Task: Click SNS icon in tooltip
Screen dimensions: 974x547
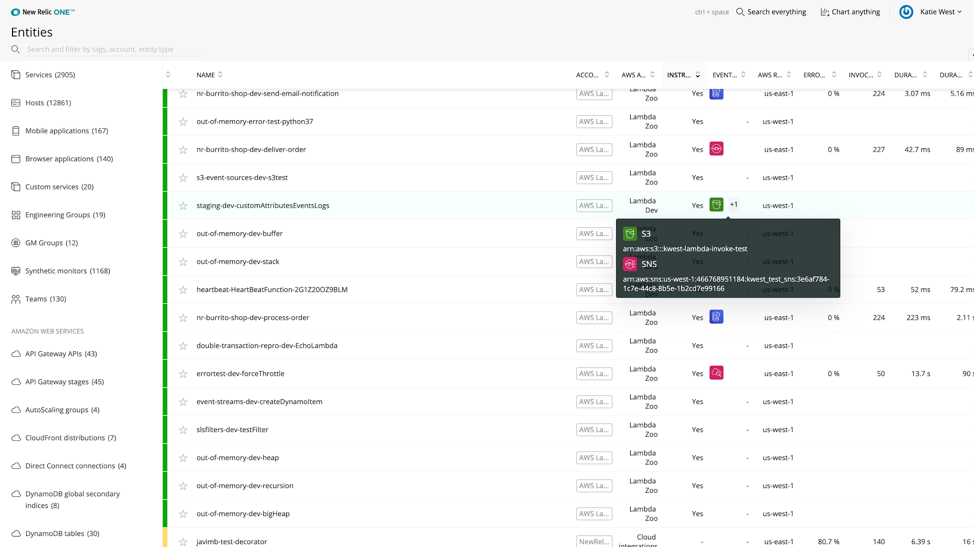Action: 630,264
